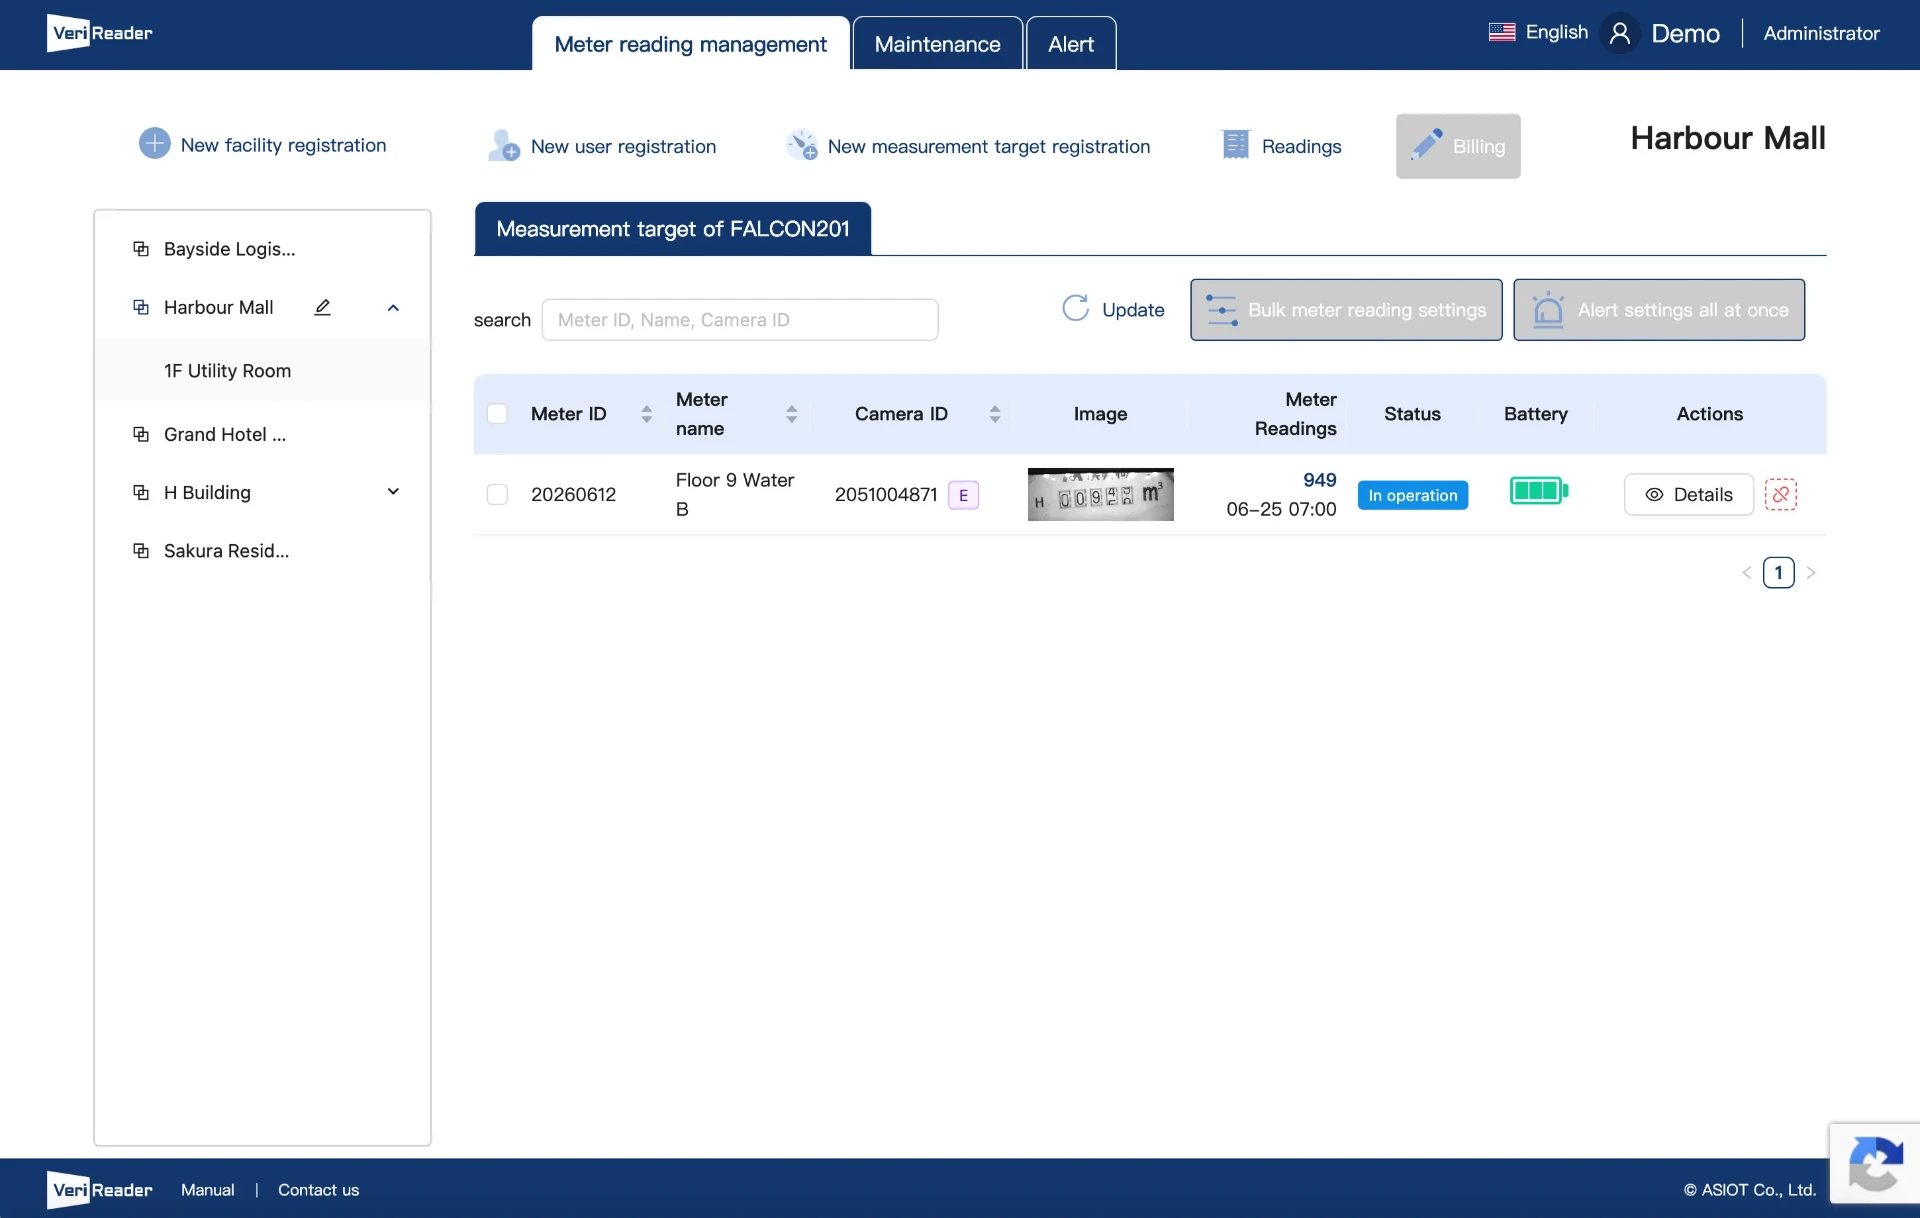Select page 1 in pagination

1778,573
